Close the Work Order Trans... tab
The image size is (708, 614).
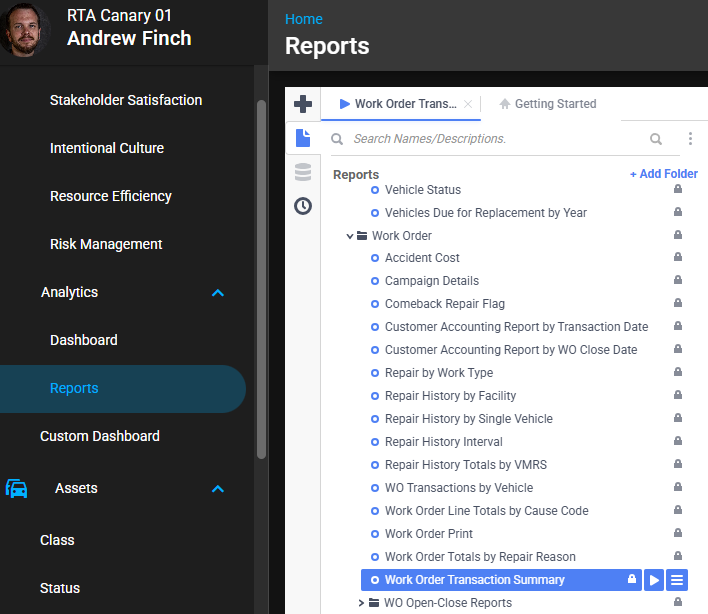point(468,104)
